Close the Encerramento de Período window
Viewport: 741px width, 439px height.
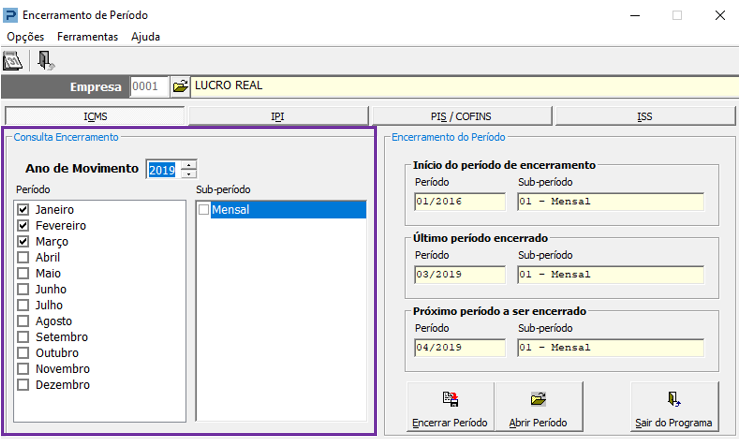(720, 16)
